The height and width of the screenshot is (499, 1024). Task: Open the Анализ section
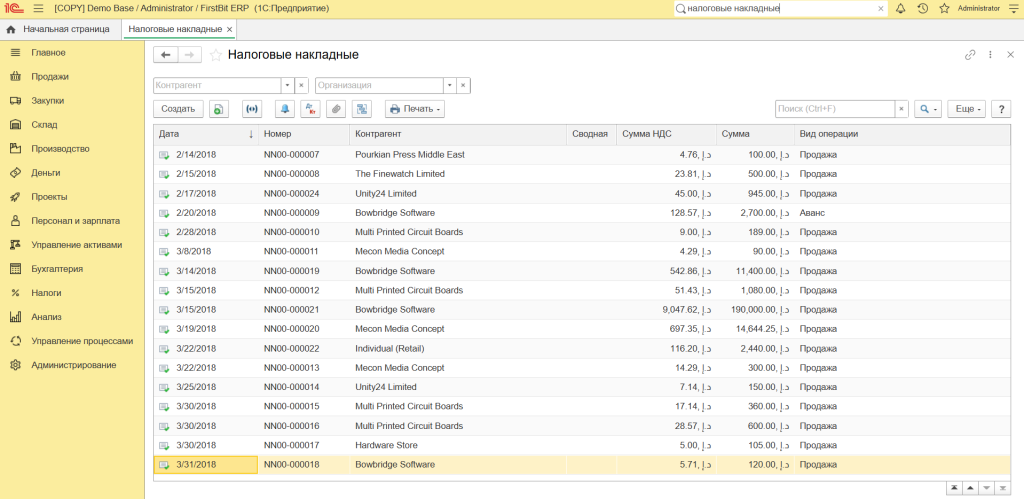72,317
